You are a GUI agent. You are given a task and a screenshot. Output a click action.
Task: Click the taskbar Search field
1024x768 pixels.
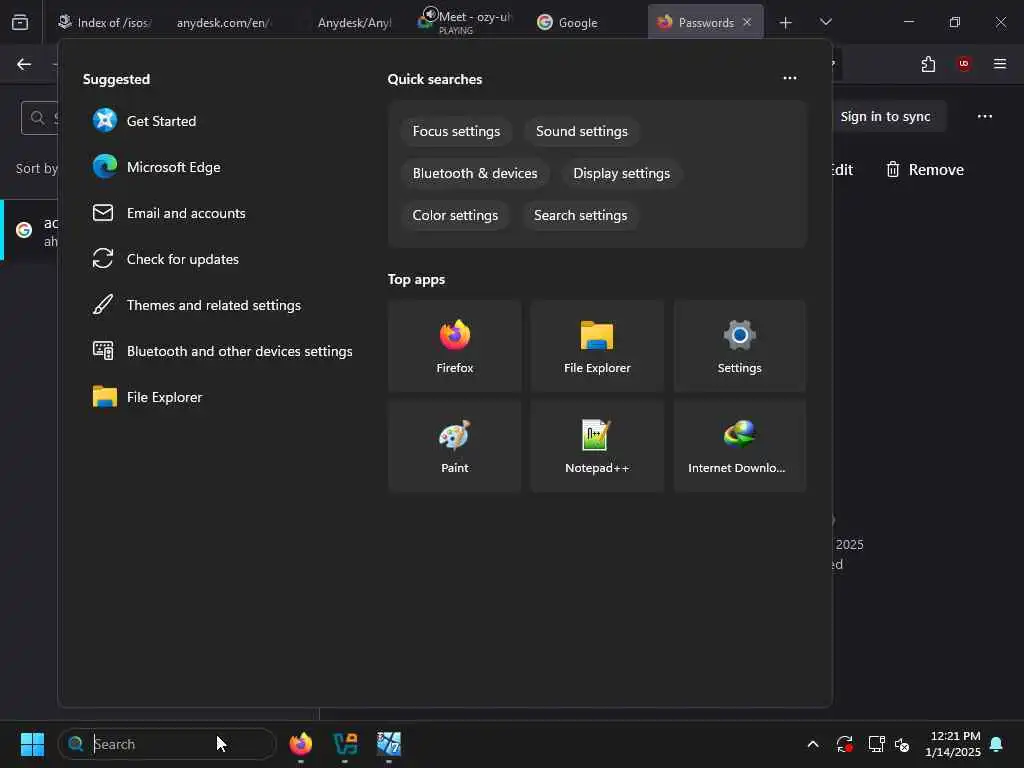click(x=167, y=744)
